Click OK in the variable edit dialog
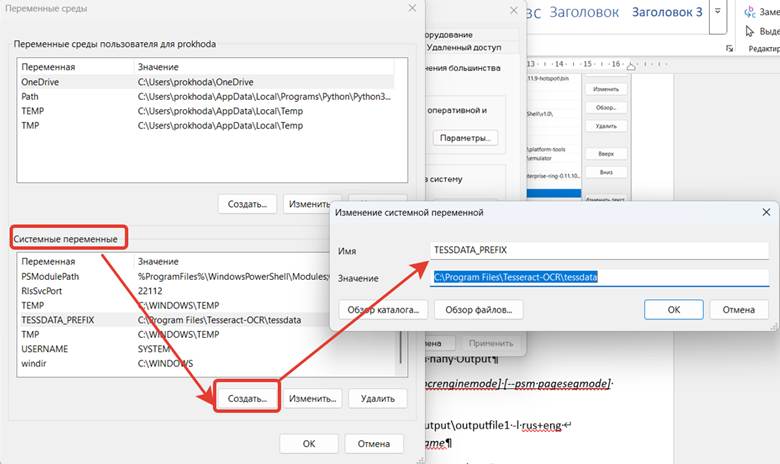780x464 pixels. click(674, 309)
